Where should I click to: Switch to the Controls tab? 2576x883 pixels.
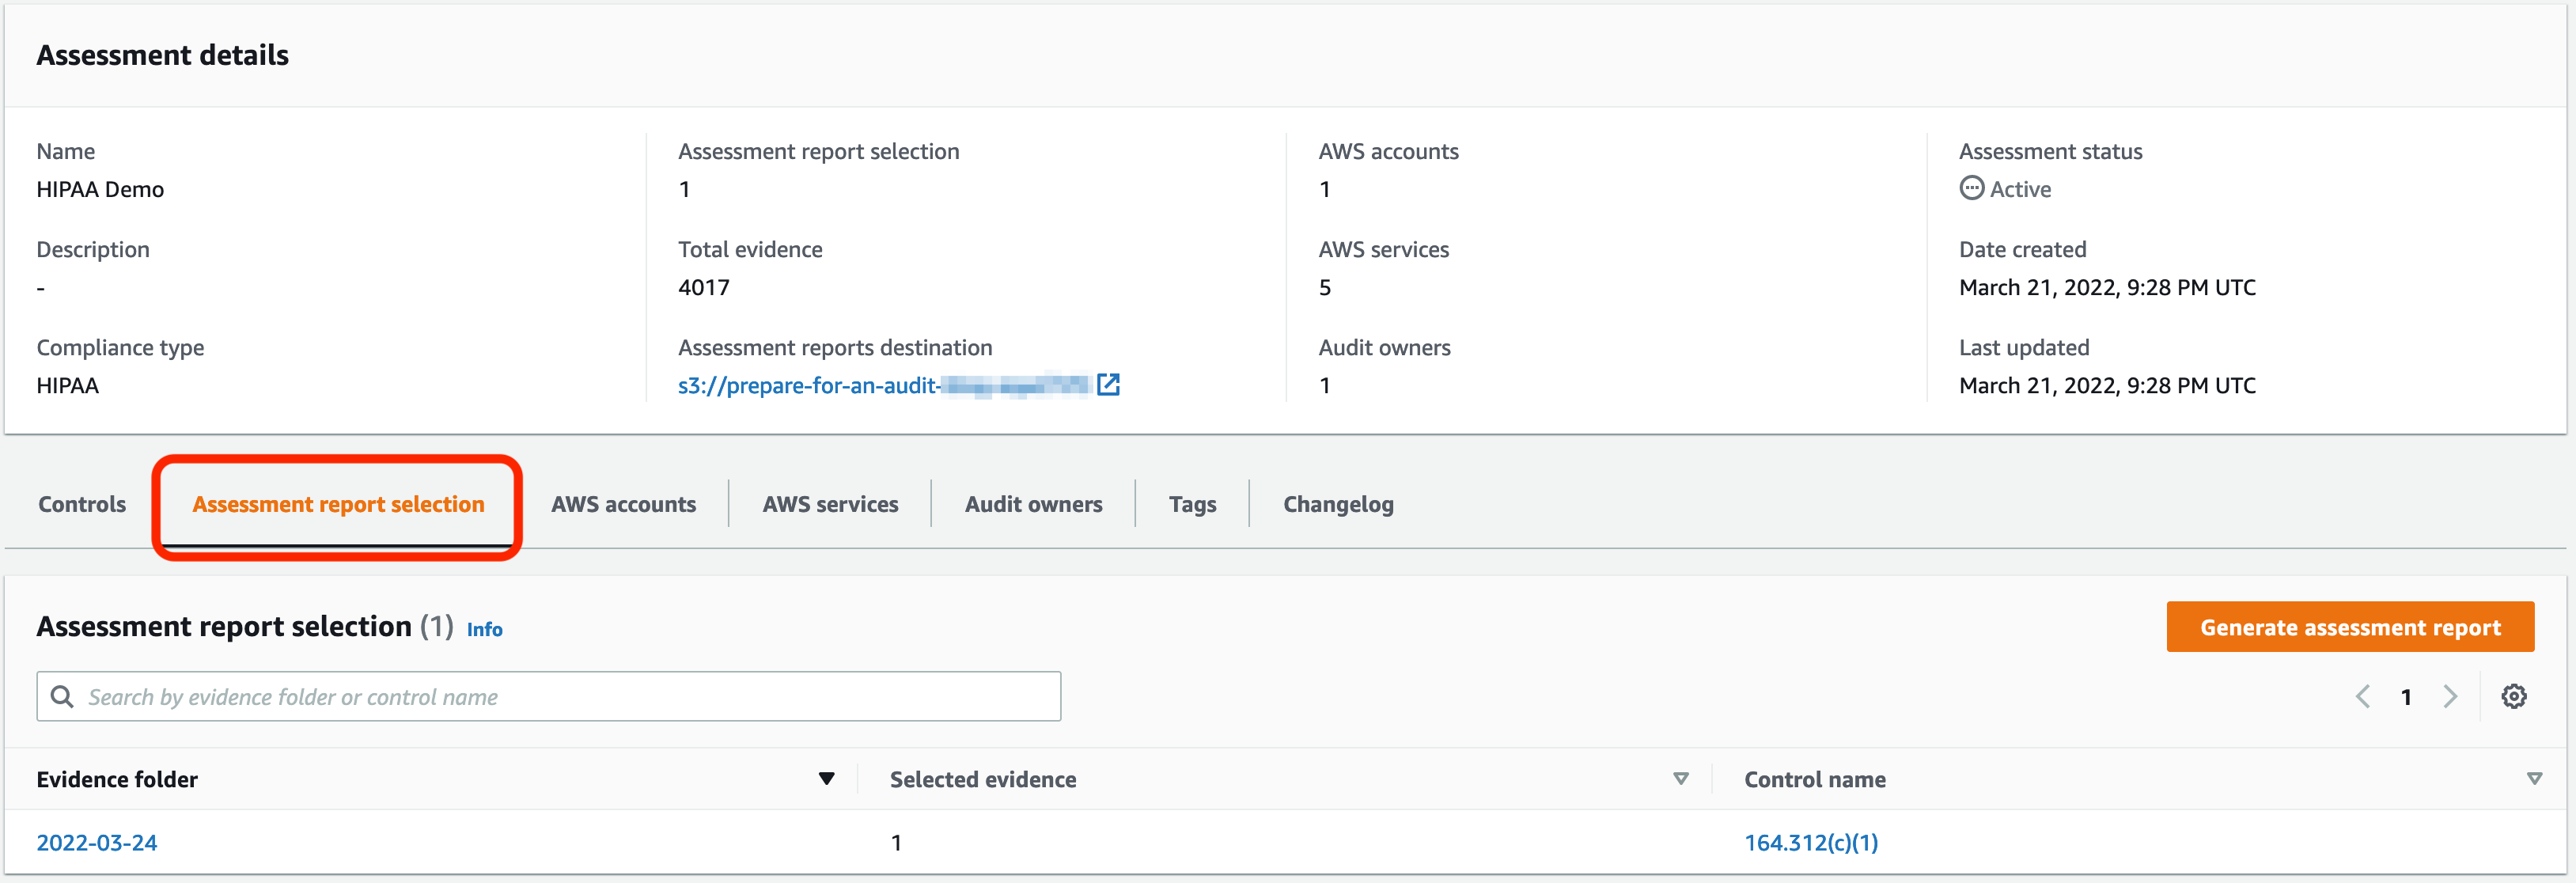click(x=81, y=504)
